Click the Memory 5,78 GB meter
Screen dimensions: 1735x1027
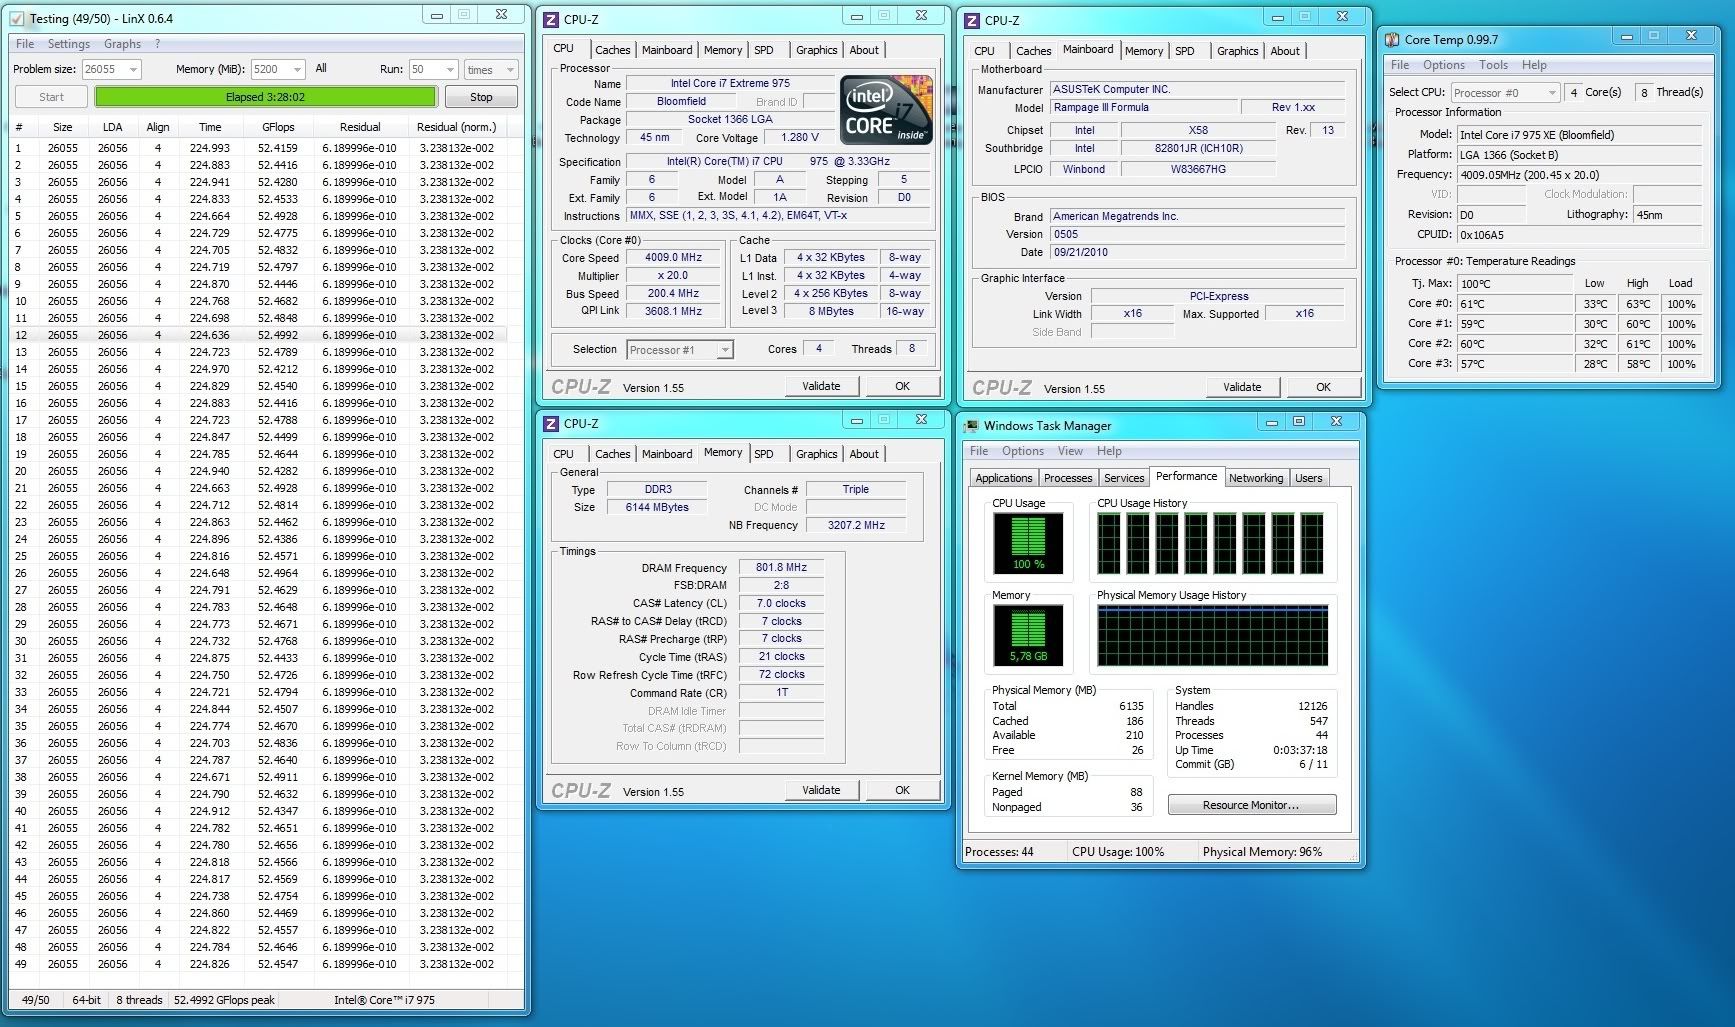pyautogui.click(x=1028, y=636)
